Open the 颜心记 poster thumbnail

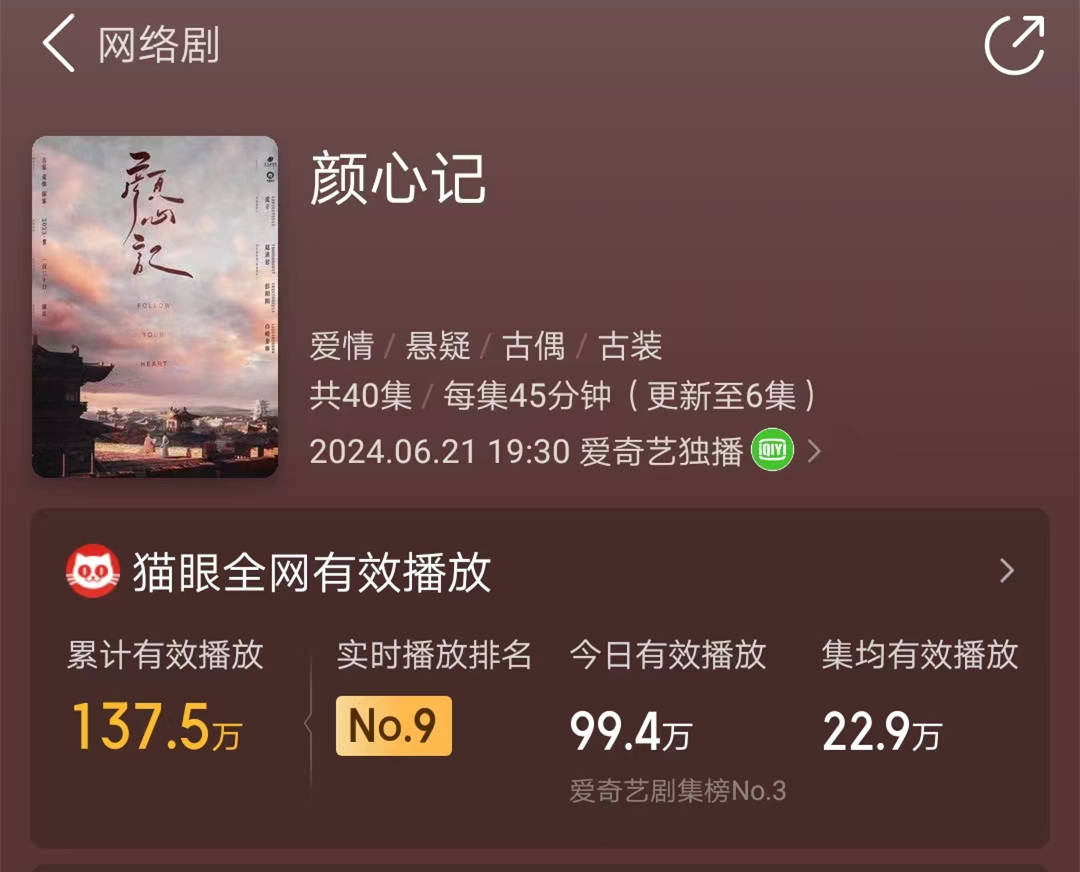[x=155, y=306]
